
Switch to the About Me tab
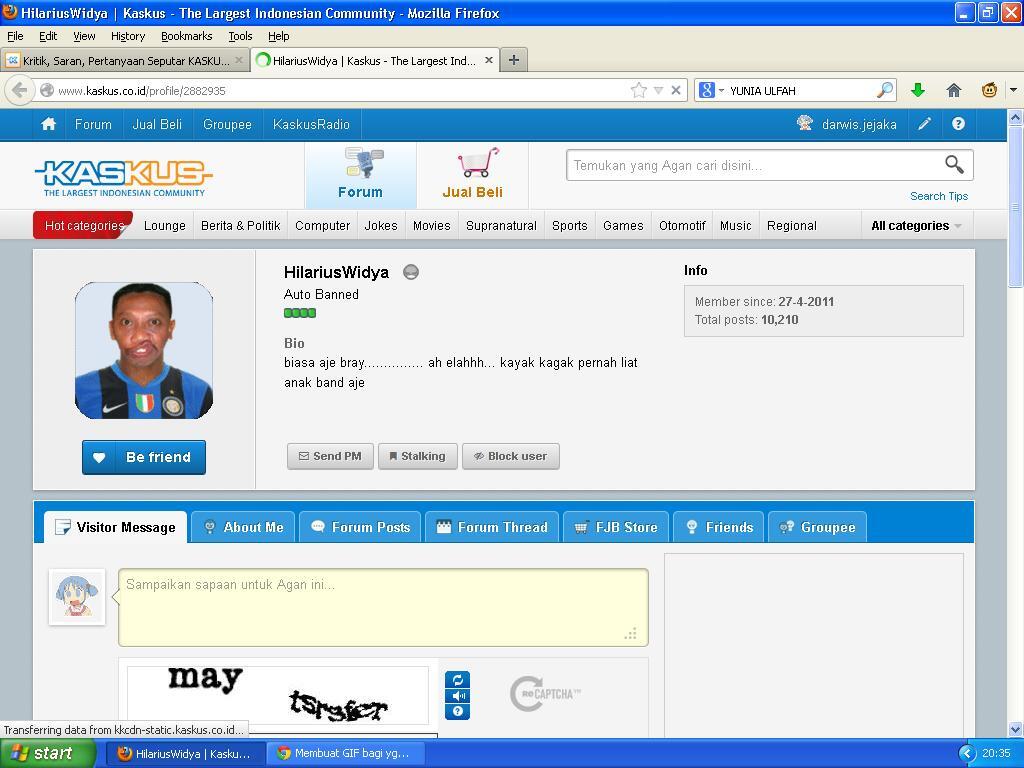[244, 527]
